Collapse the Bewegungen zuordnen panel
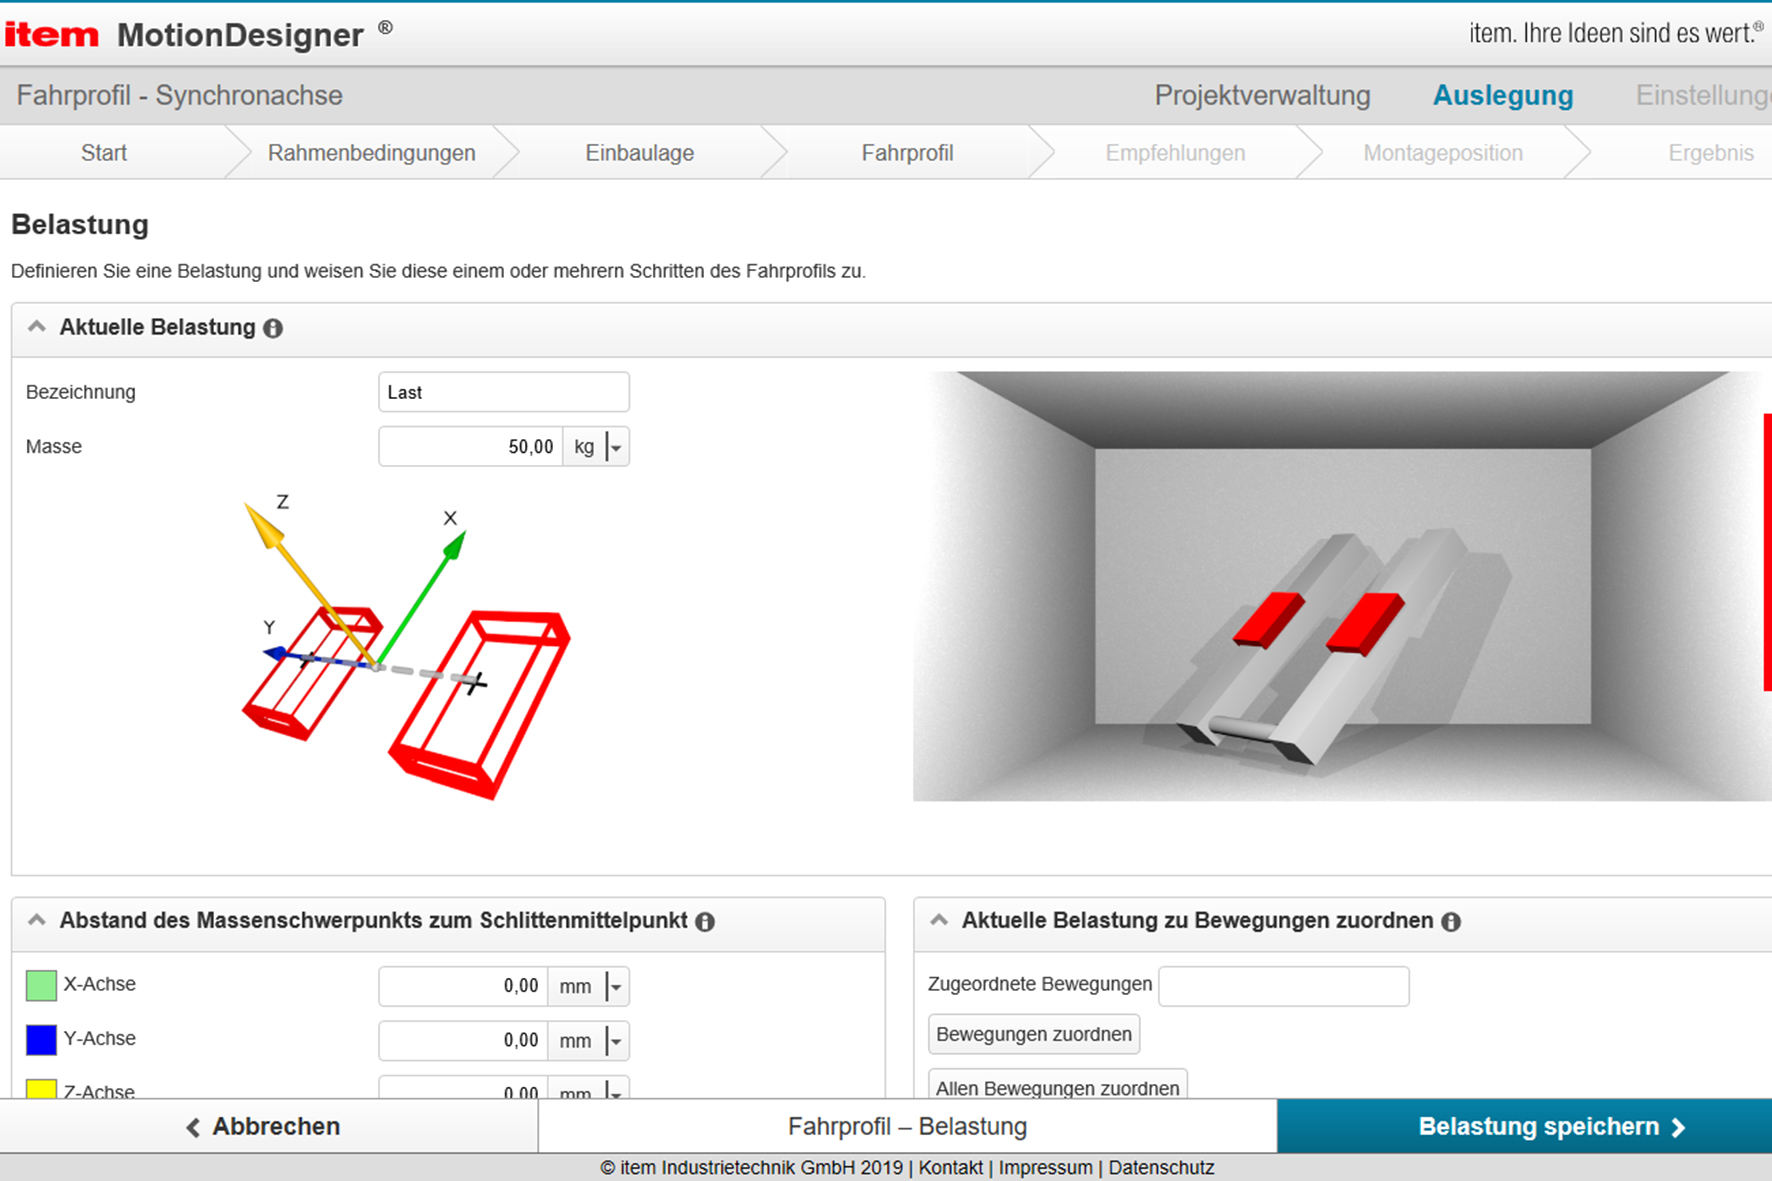 [x=939, y=920]
